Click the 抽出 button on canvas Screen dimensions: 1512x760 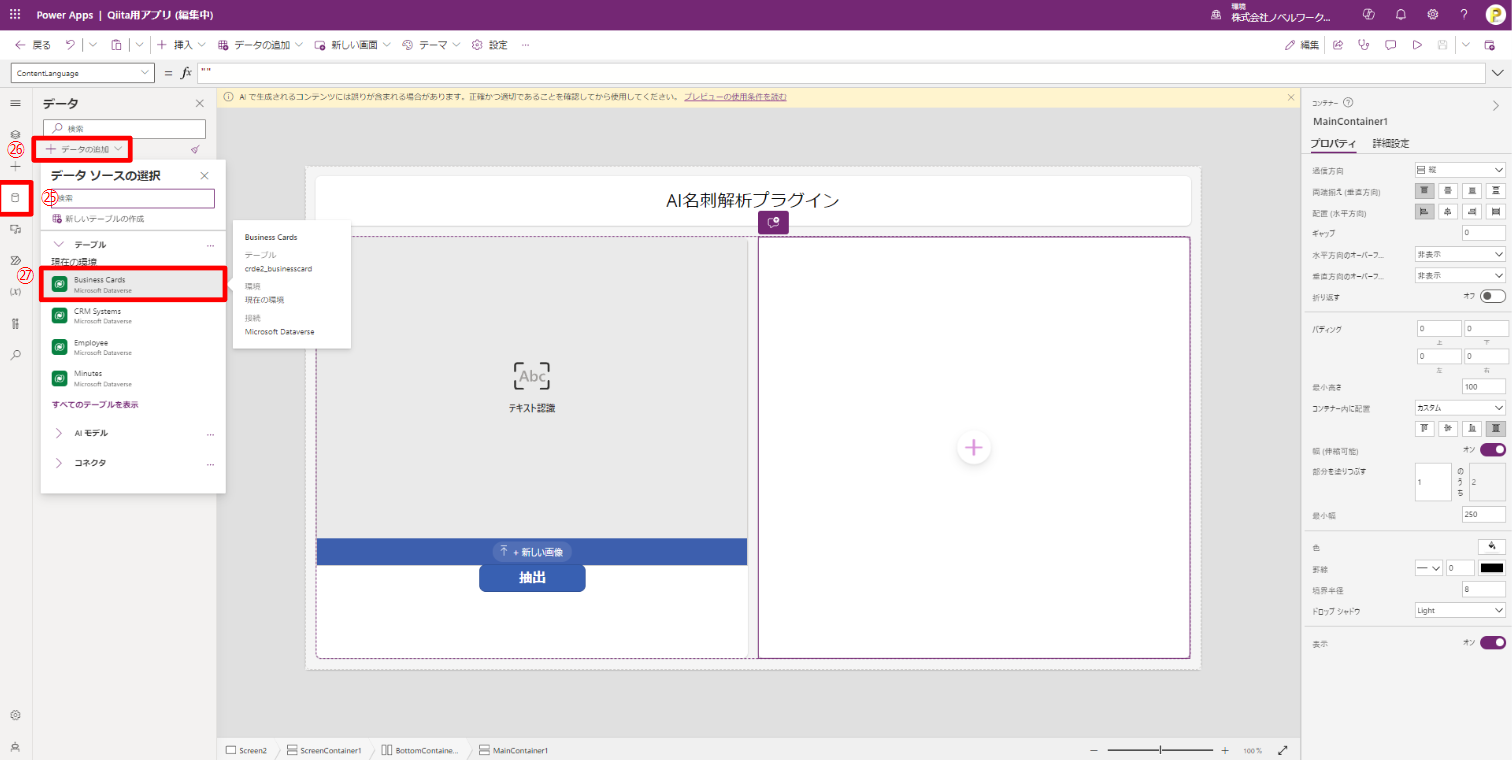pyautogui.click(x=532, y=578)
